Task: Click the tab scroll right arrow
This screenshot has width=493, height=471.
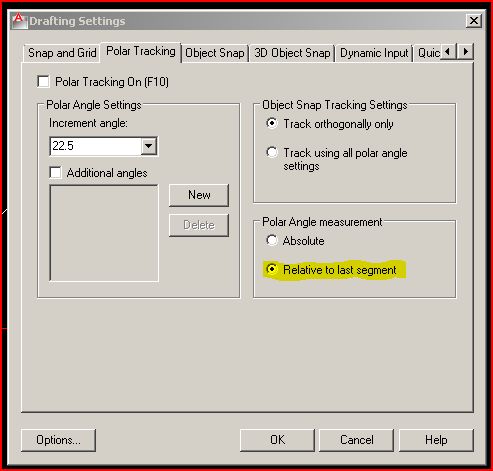Action: pyautogui.click(x=465, y=52)
